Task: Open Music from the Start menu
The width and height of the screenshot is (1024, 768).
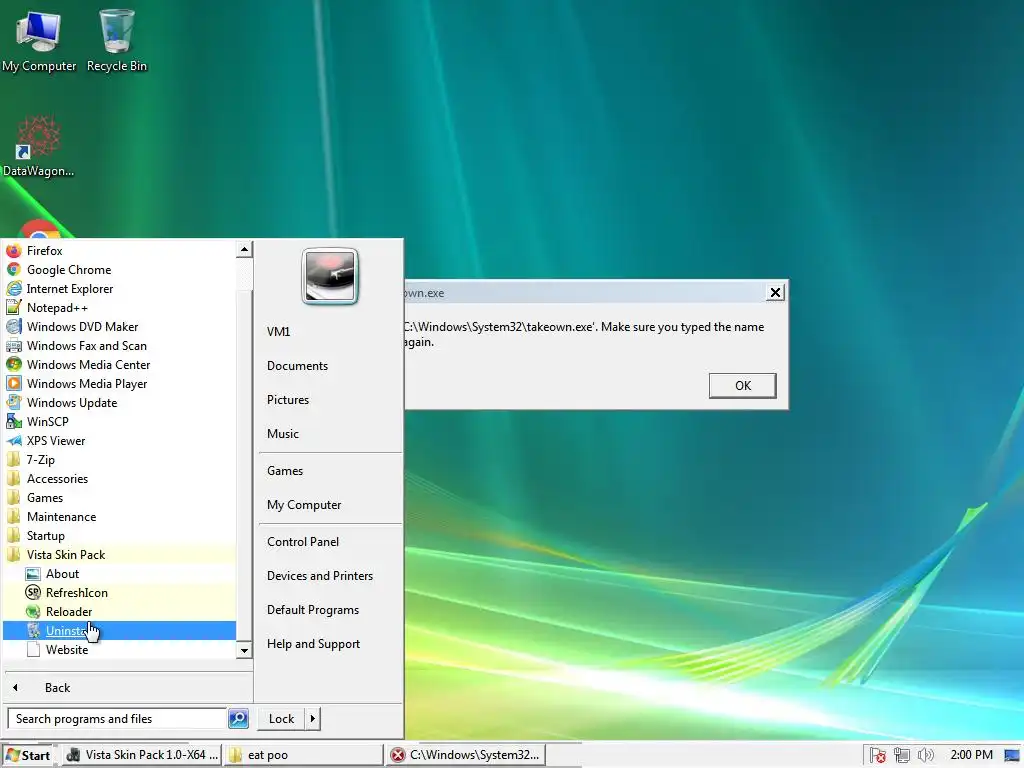Action: [330, 434]
